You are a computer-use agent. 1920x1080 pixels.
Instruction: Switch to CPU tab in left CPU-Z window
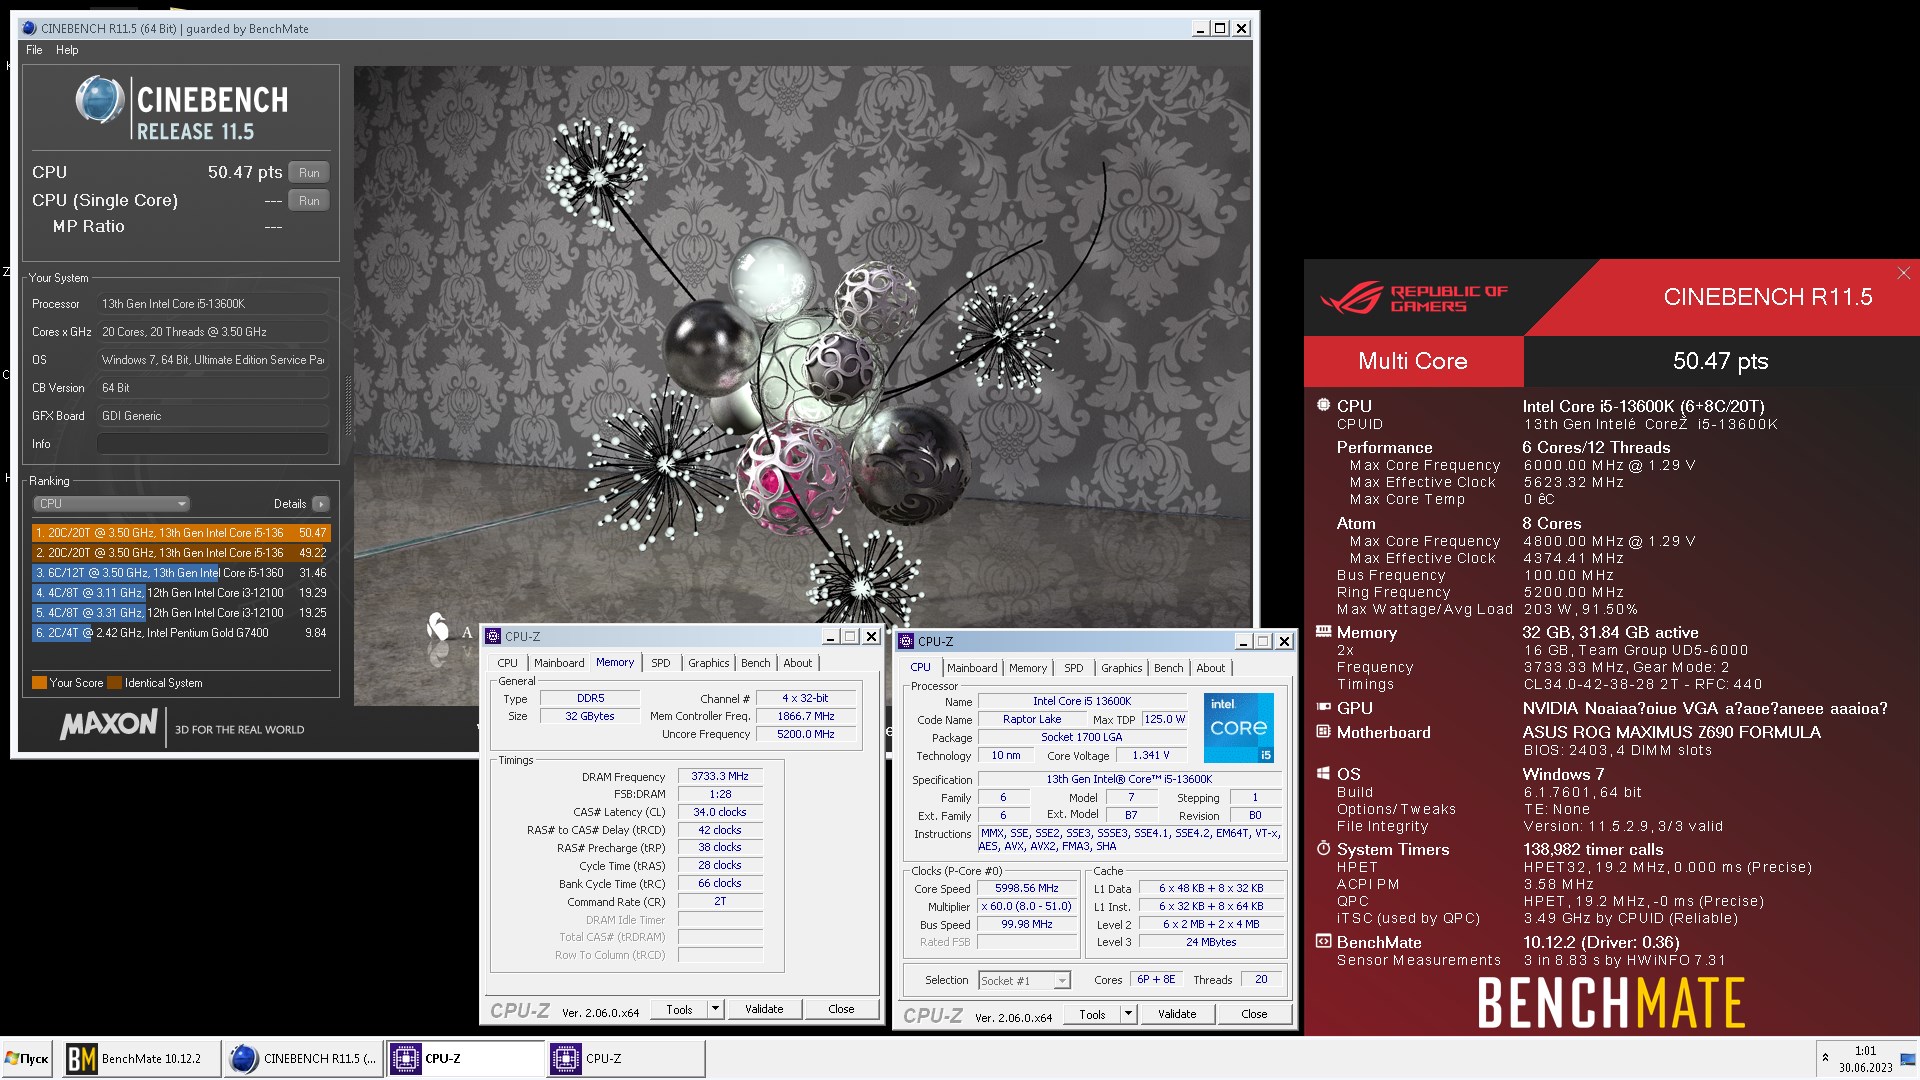[x=508, y=663]
